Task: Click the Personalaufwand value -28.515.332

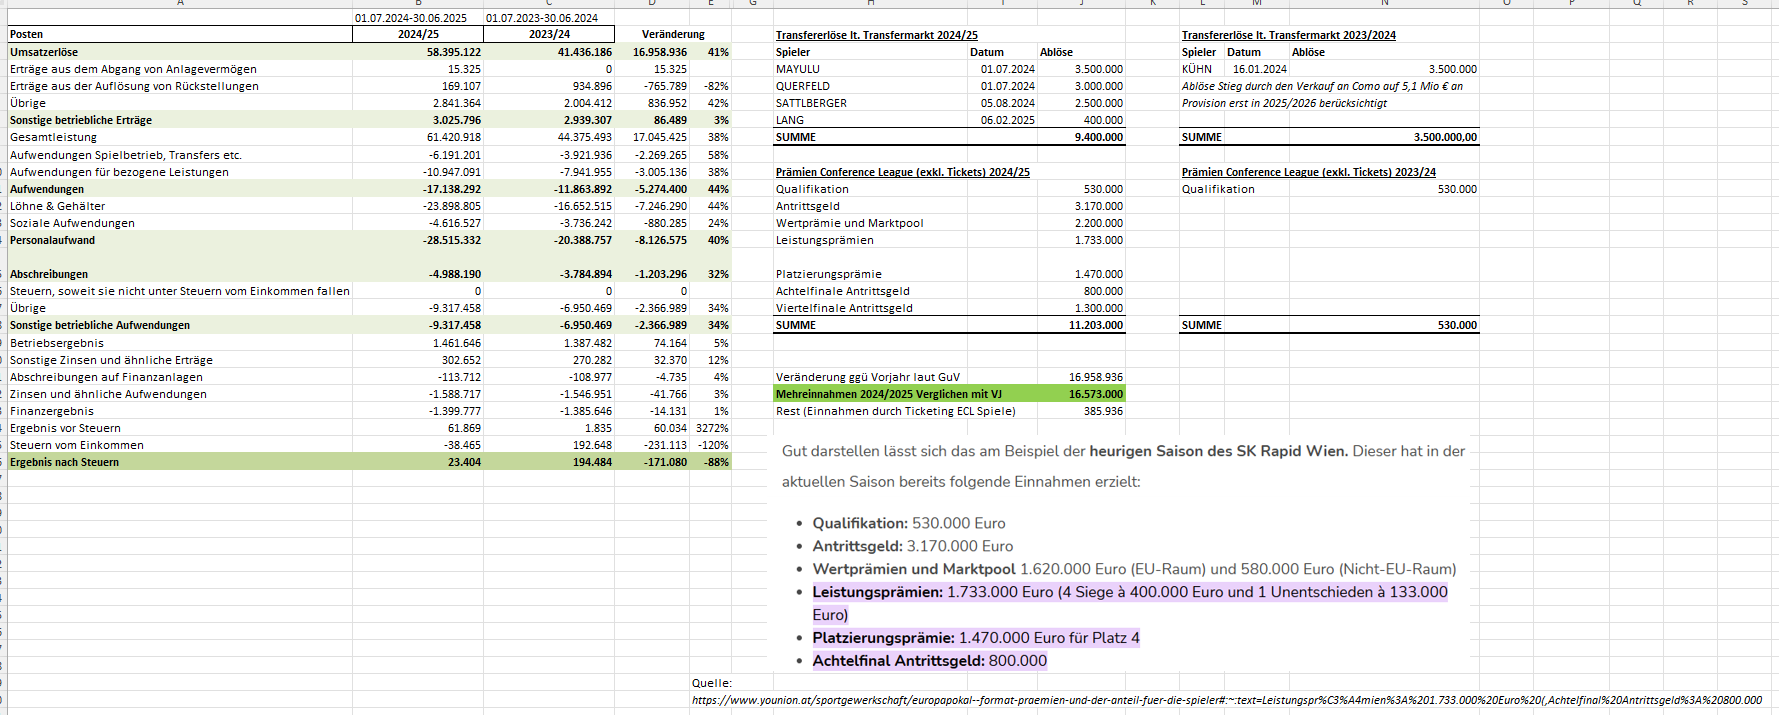Action: point(451,240)
